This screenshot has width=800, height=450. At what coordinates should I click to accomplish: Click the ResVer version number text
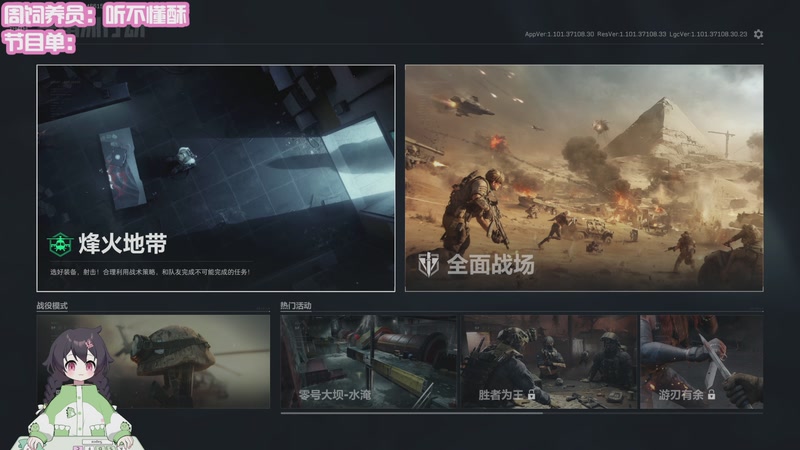(x=632, y=34)
